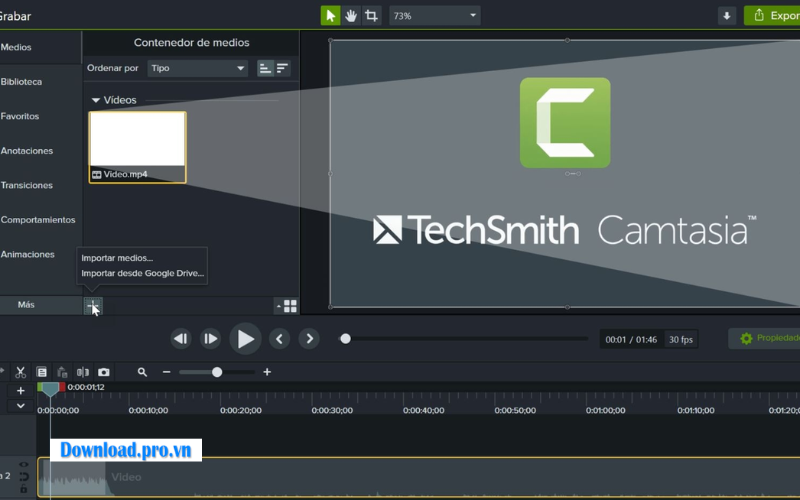Toggle track 2 visibility eye icon

point(23,465)
